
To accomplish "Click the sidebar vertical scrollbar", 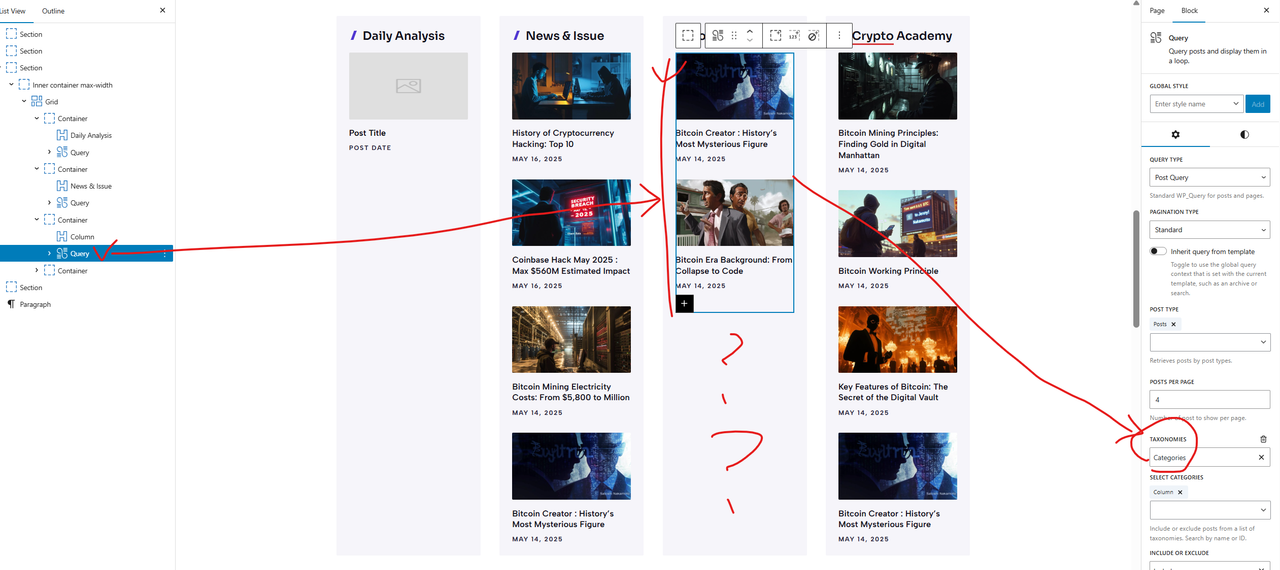I will (1136, 267).
